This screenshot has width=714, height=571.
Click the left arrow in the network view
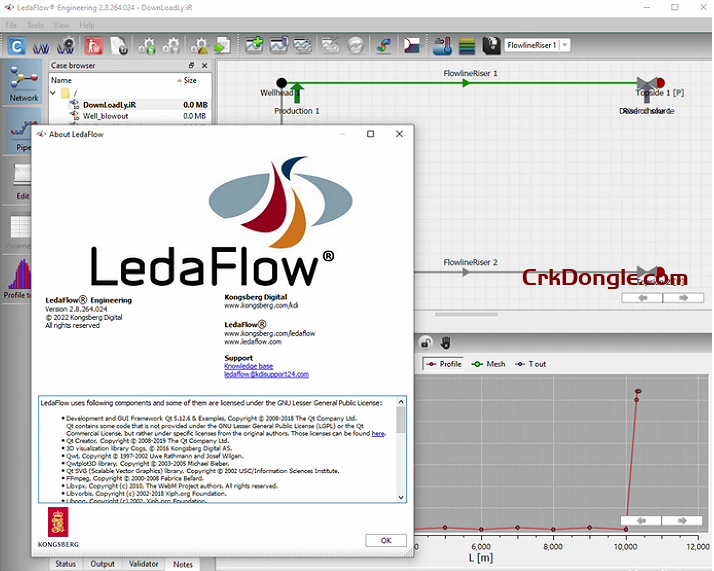pyautogui.click(x=642, y=298)
